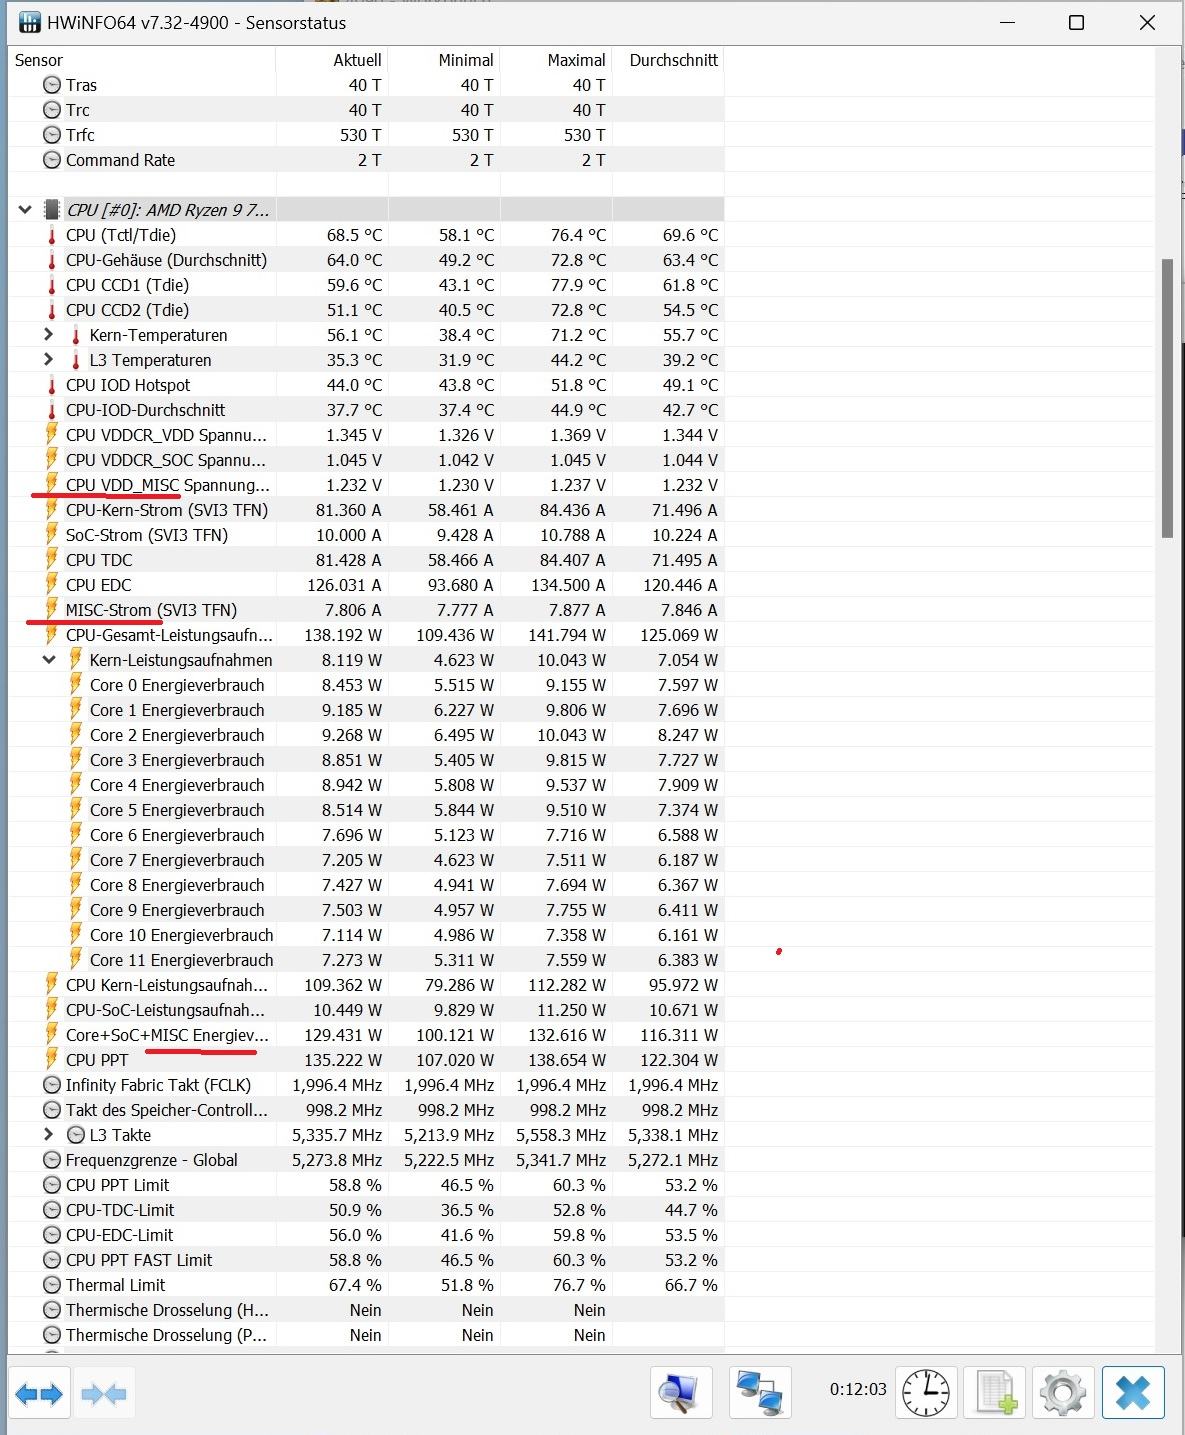The width and height of the screenshot is (1185, 1435).
Task: Collapse the Kern-Leistungsaufnahmen group
Action: (48, 660)
